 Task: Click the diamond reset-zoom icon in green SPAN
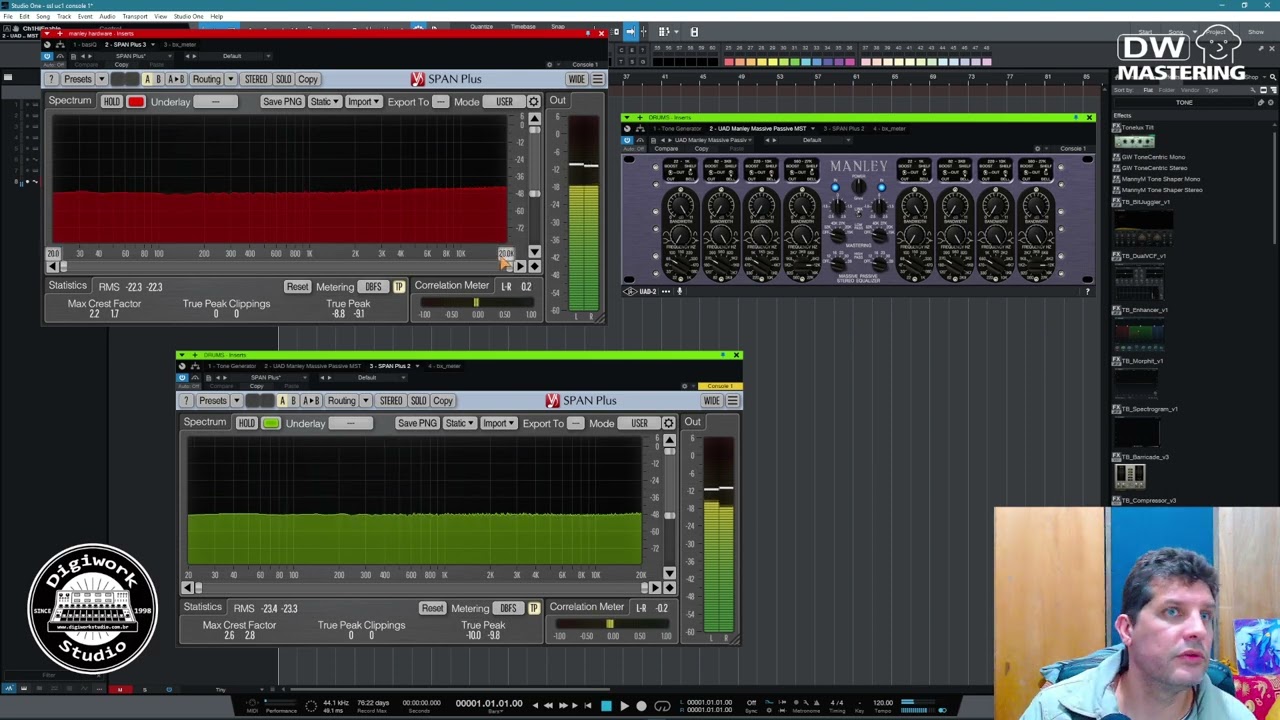coord(669,588)
